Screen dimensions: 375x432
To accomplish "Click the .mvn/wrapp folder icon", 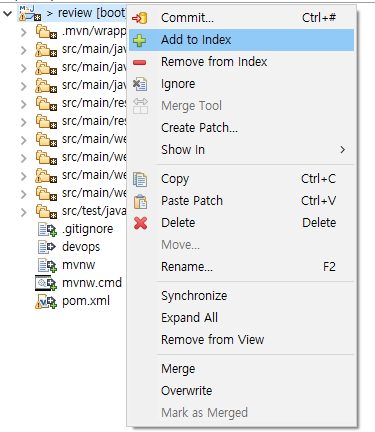I will click(x=46, y=31).
